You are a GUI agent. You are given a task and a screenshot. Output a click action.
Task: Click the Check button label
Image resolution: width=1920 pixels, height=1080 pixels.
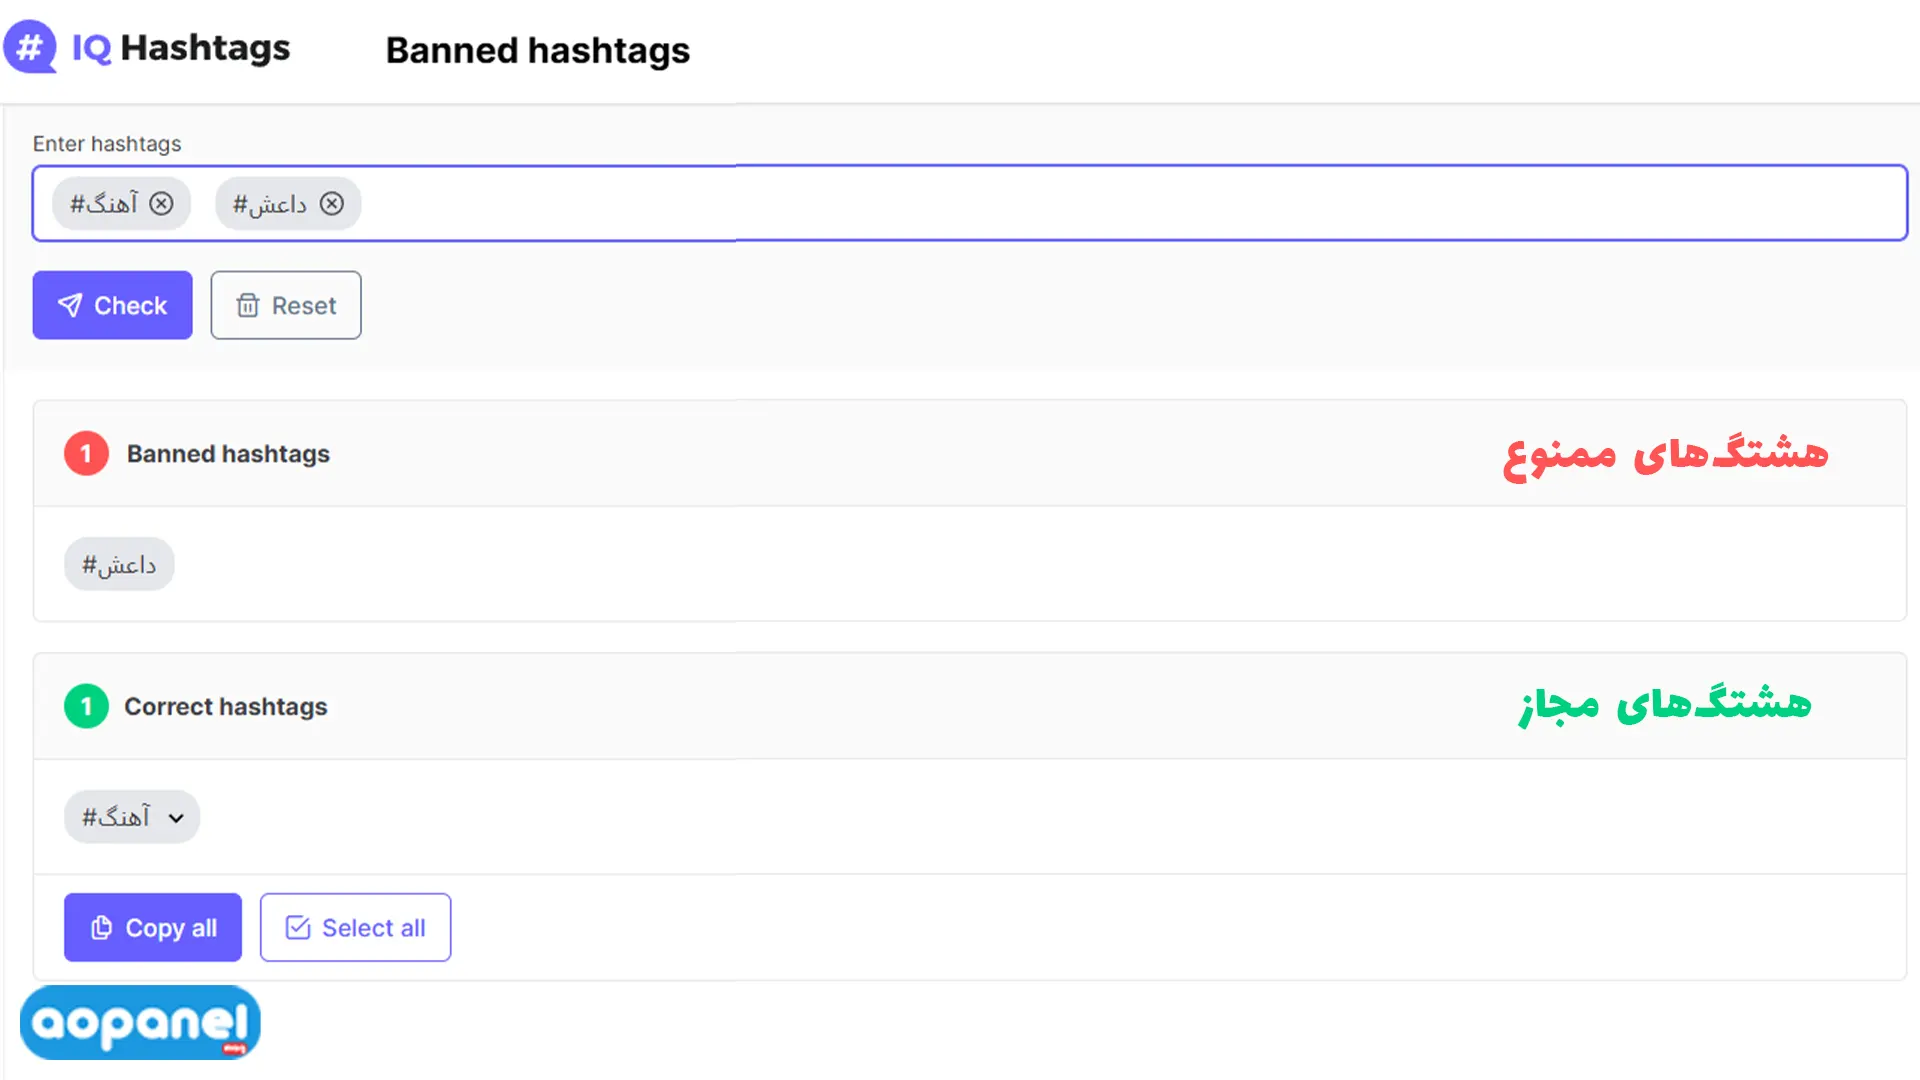coord(130,306)
